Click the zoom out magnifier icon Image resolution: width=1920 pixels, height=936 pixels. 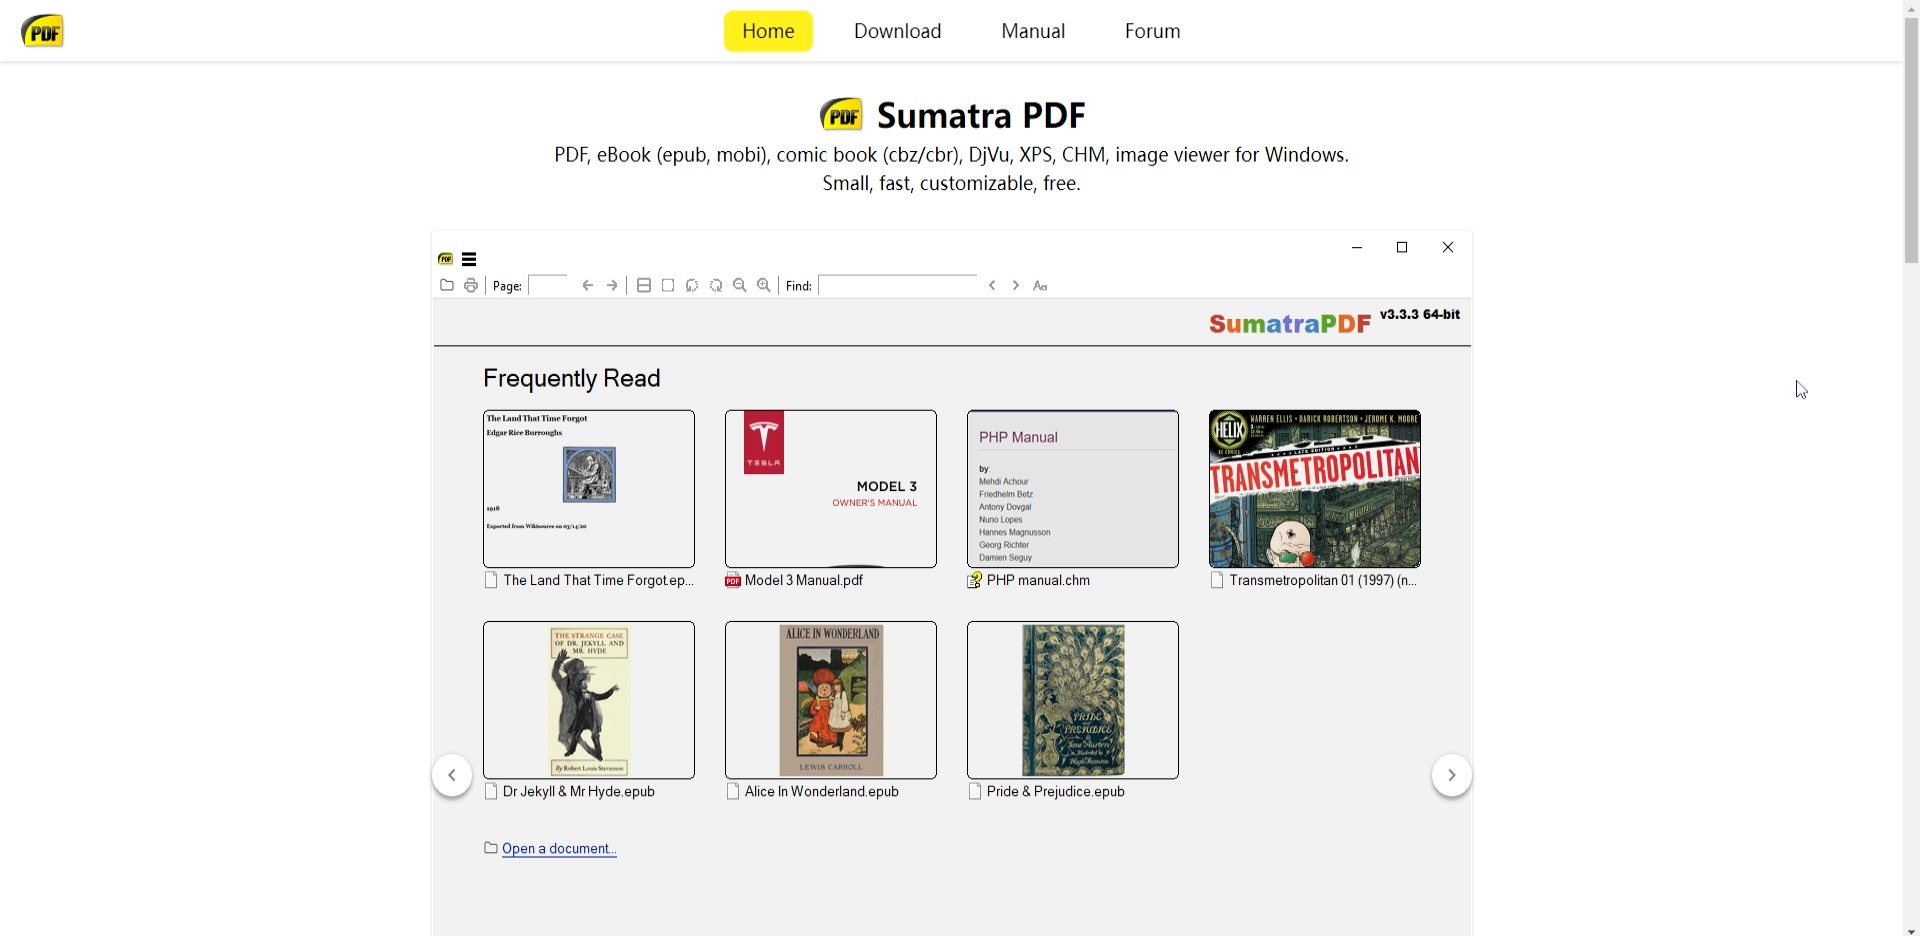740,286
